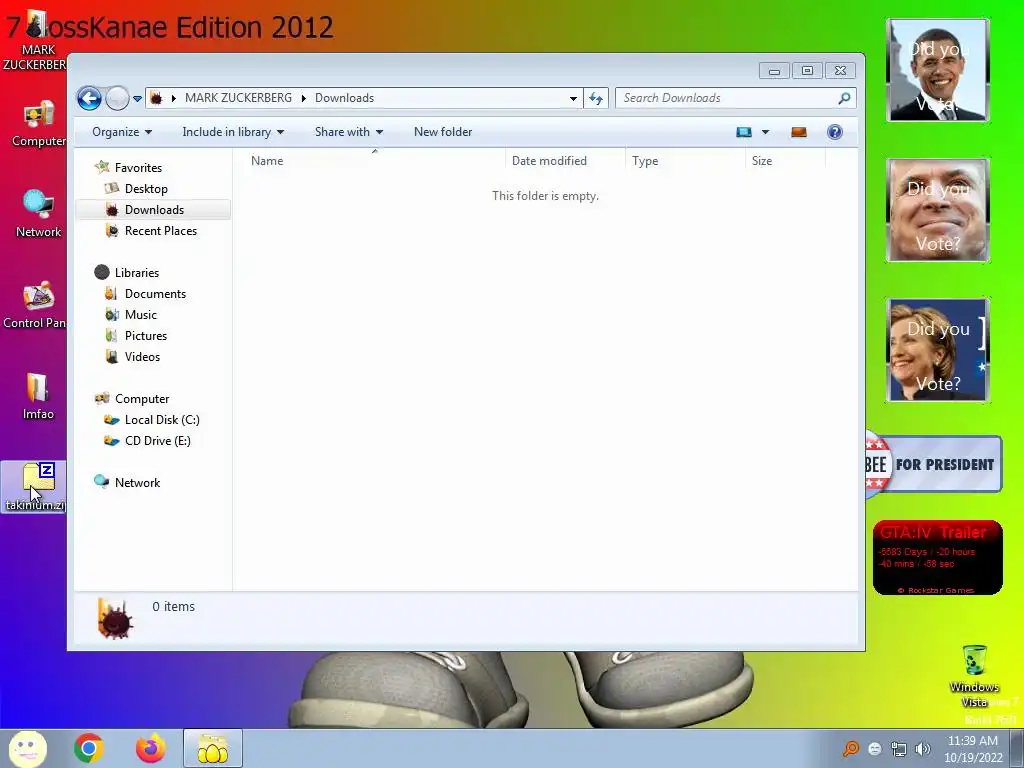The image size is (1024, 768).
Task: Select MARK ZUCKERBERG in address path
Action: point(238,98)
